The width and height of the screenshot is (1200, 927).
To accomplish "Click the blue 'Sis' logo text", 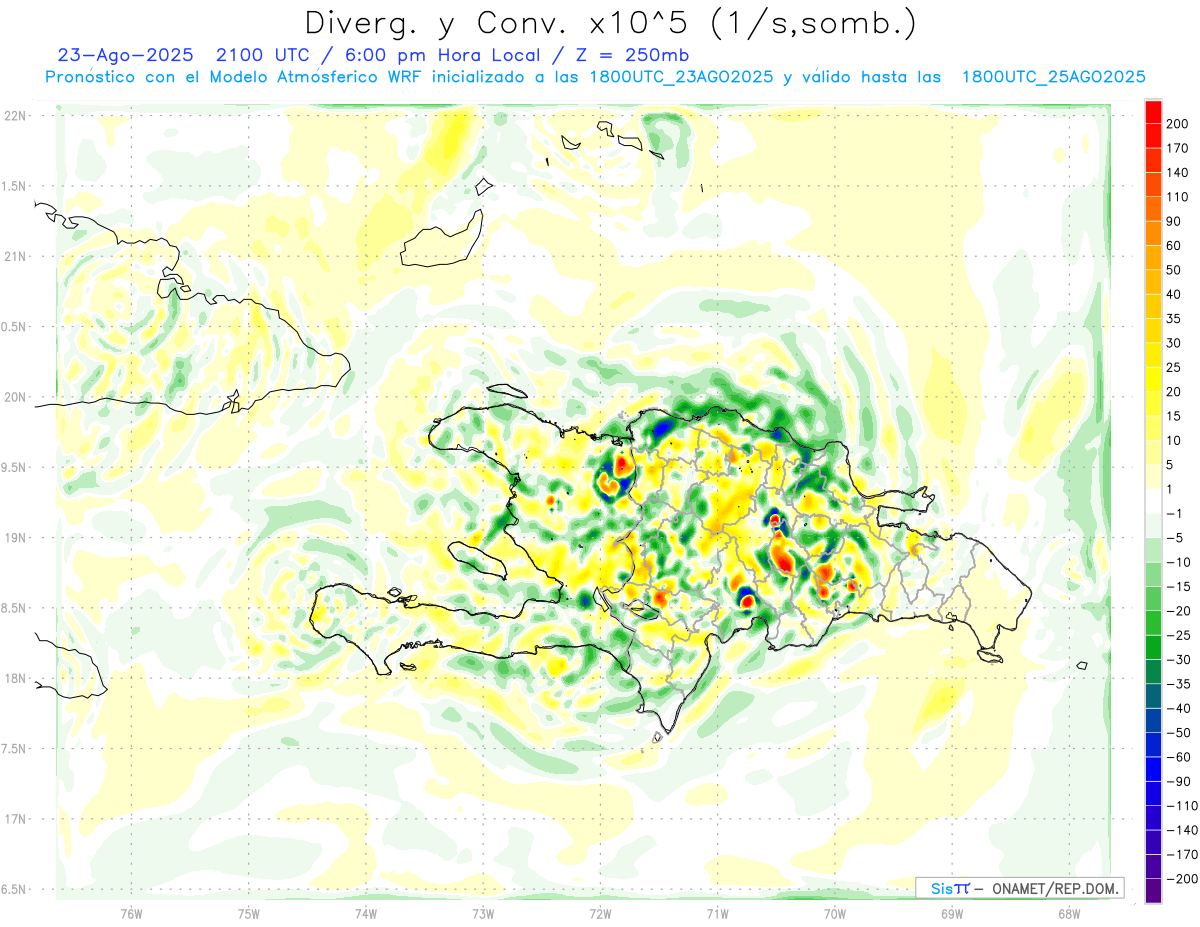I will [x=941, y=888].
